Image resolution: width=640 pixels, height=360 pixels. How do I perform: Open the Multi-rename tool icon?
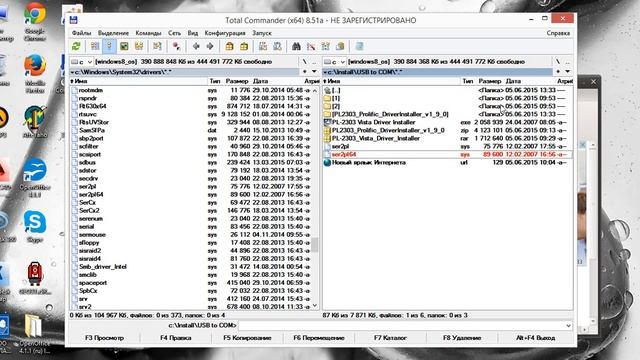pos(311,46)
